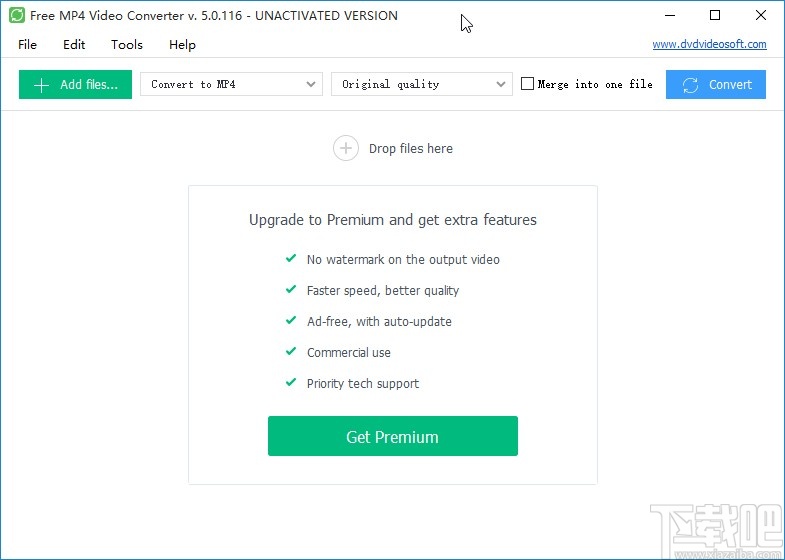785x560 pixels.
Task: Click 'Faster speed, better quality' text
Action: (383, 290)
